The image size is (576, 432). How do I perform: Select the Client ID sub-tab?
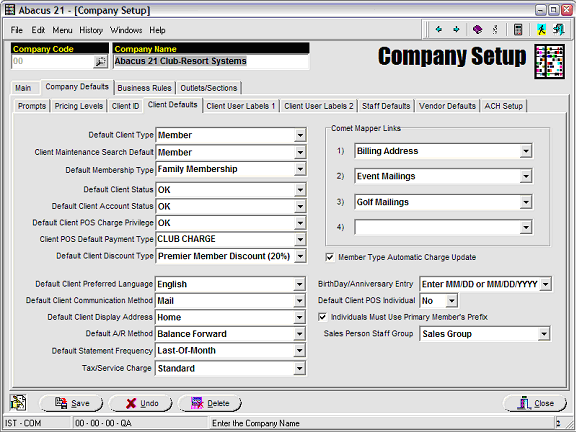125,106
